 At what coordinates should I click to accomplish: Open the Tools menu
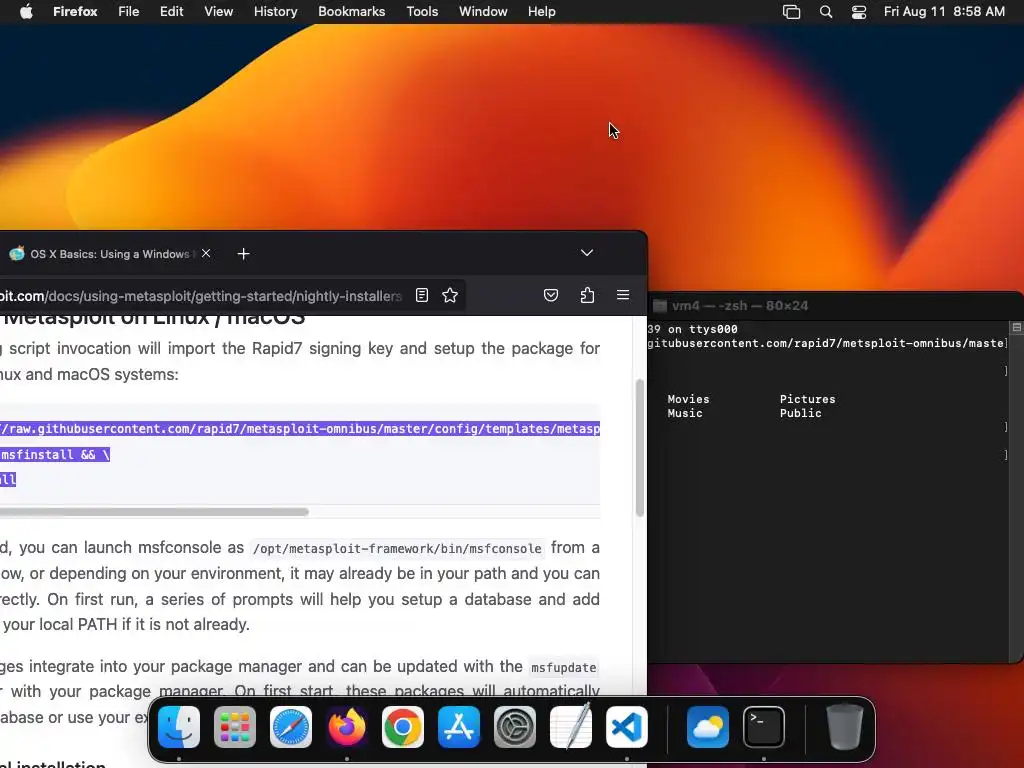pos(422,11)
